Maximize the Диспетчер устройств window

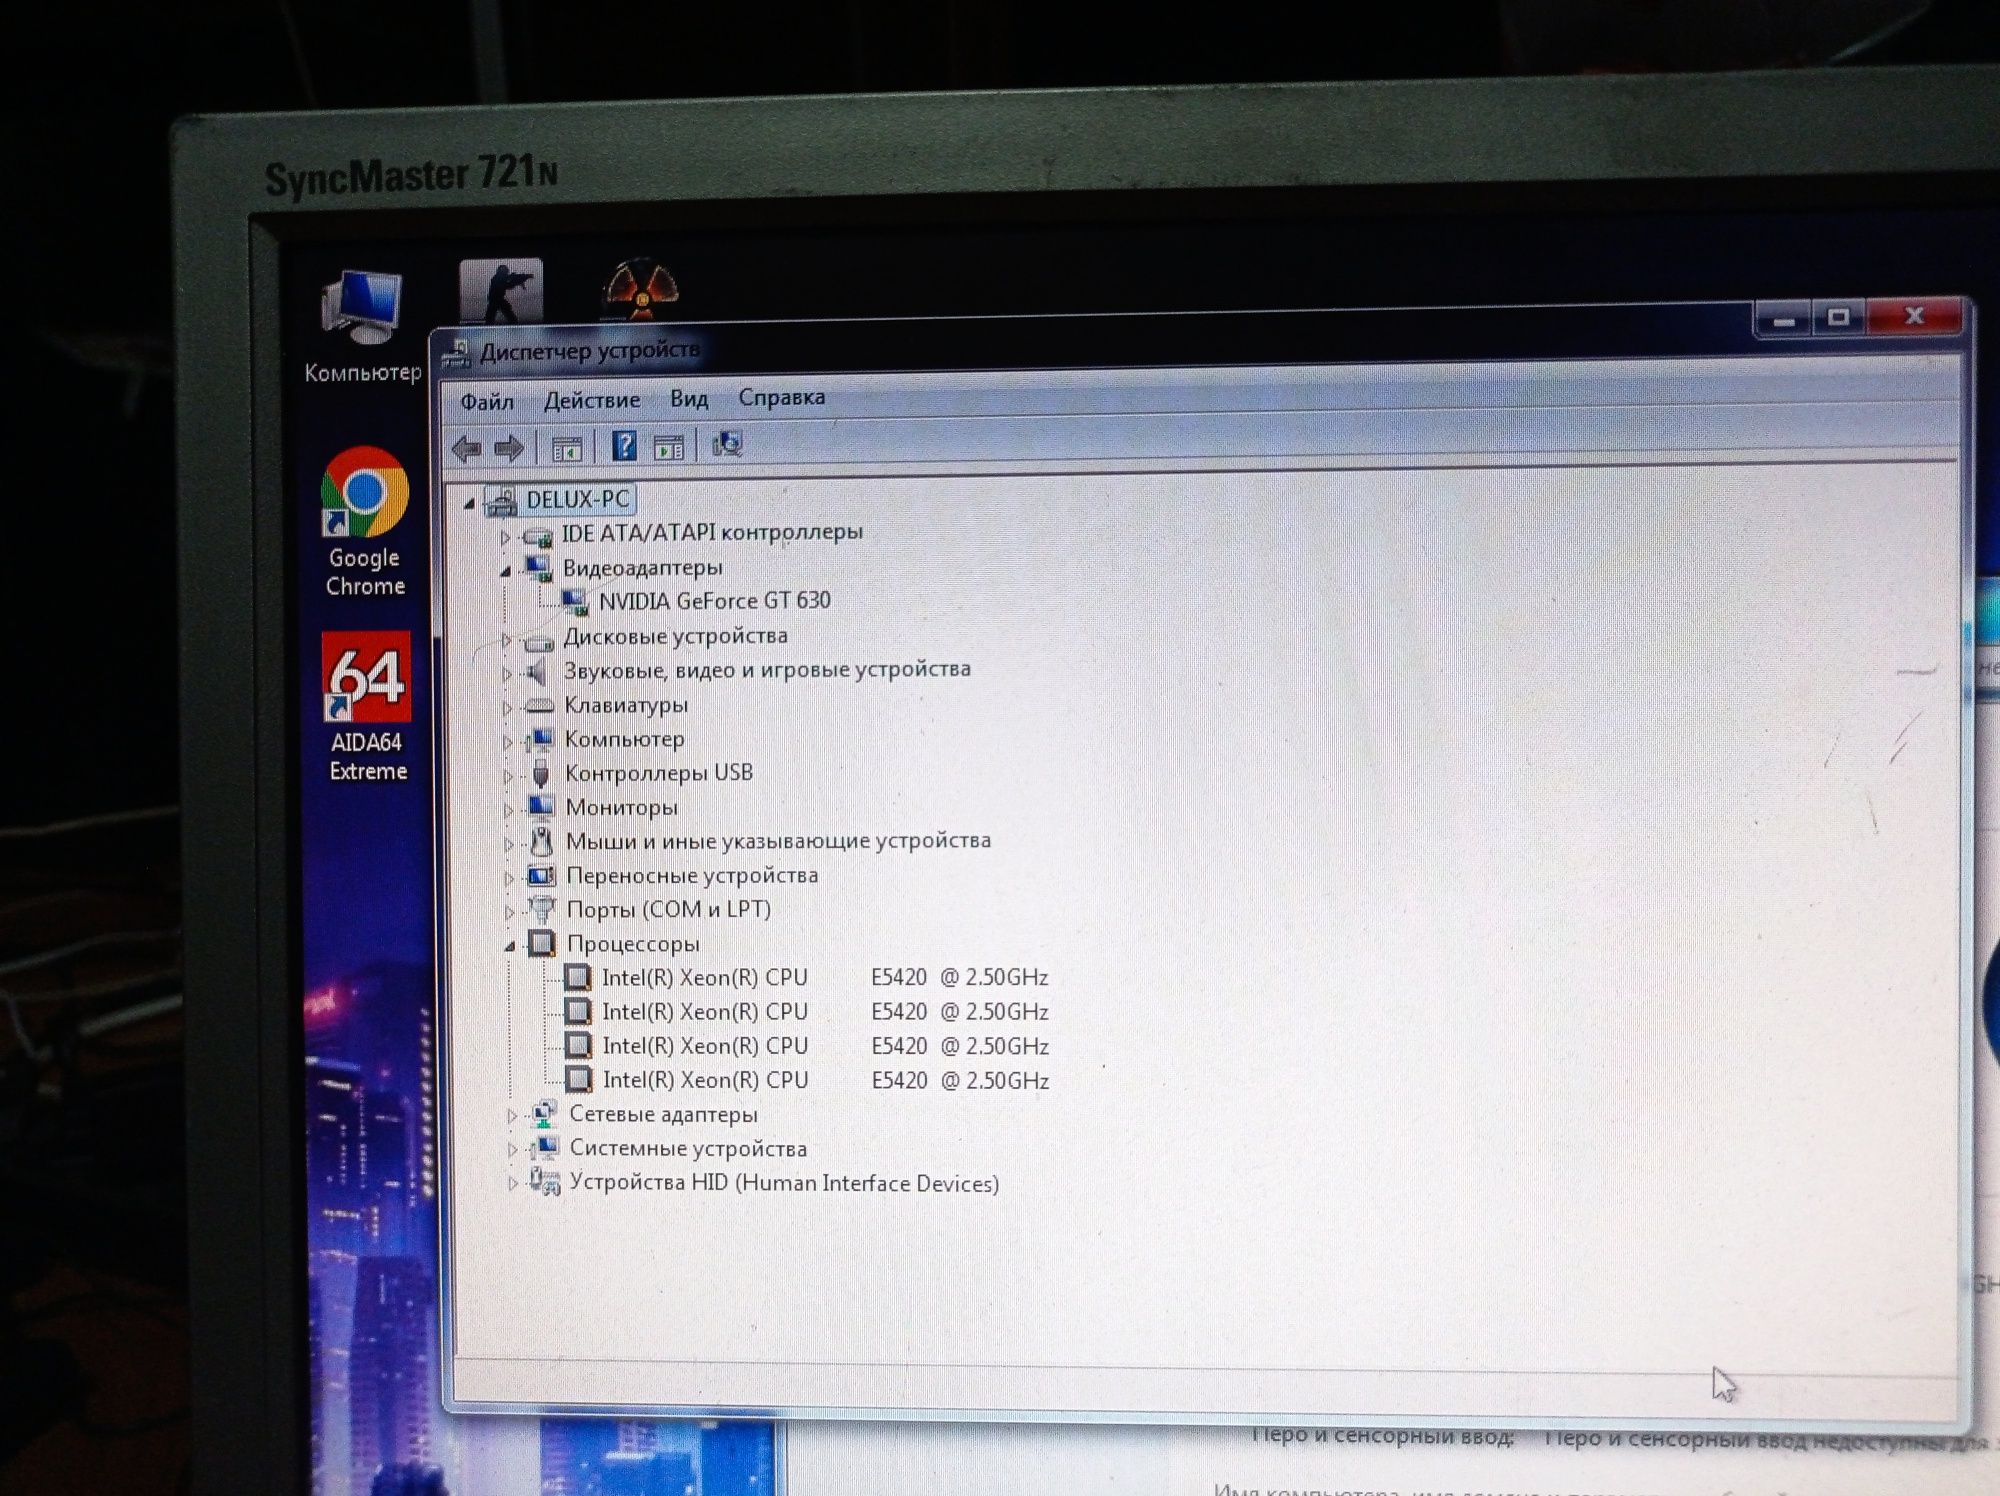[1838, 317]
